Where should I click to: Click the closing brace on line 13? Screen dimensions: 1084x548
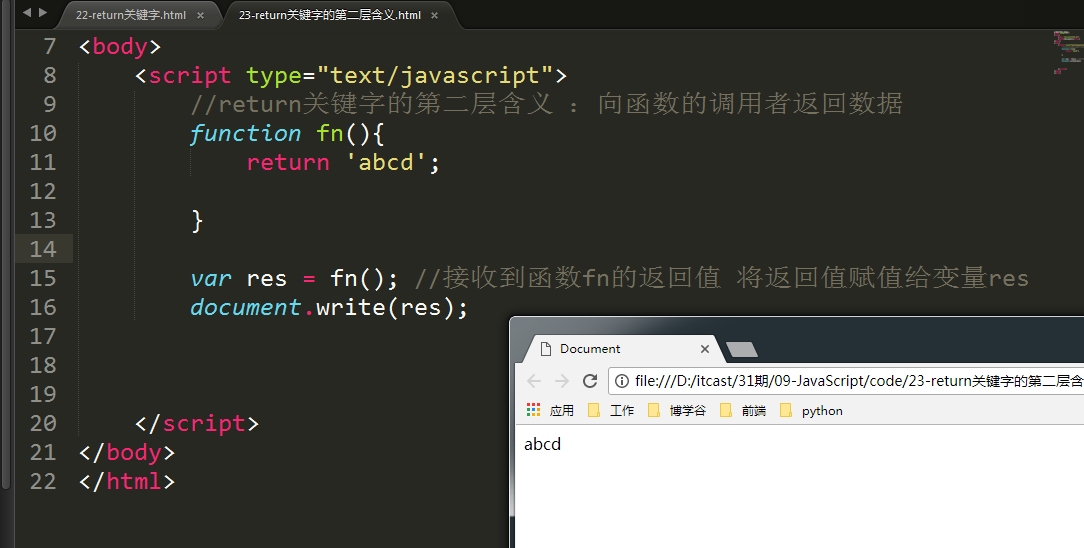[197, 220]
